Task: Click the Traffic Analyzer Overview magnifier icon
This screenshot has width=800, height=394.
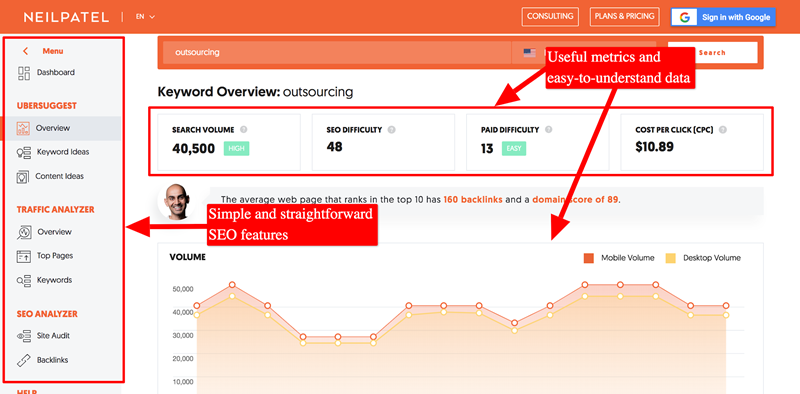Action: pyautogui.click(x=24, y=232)
